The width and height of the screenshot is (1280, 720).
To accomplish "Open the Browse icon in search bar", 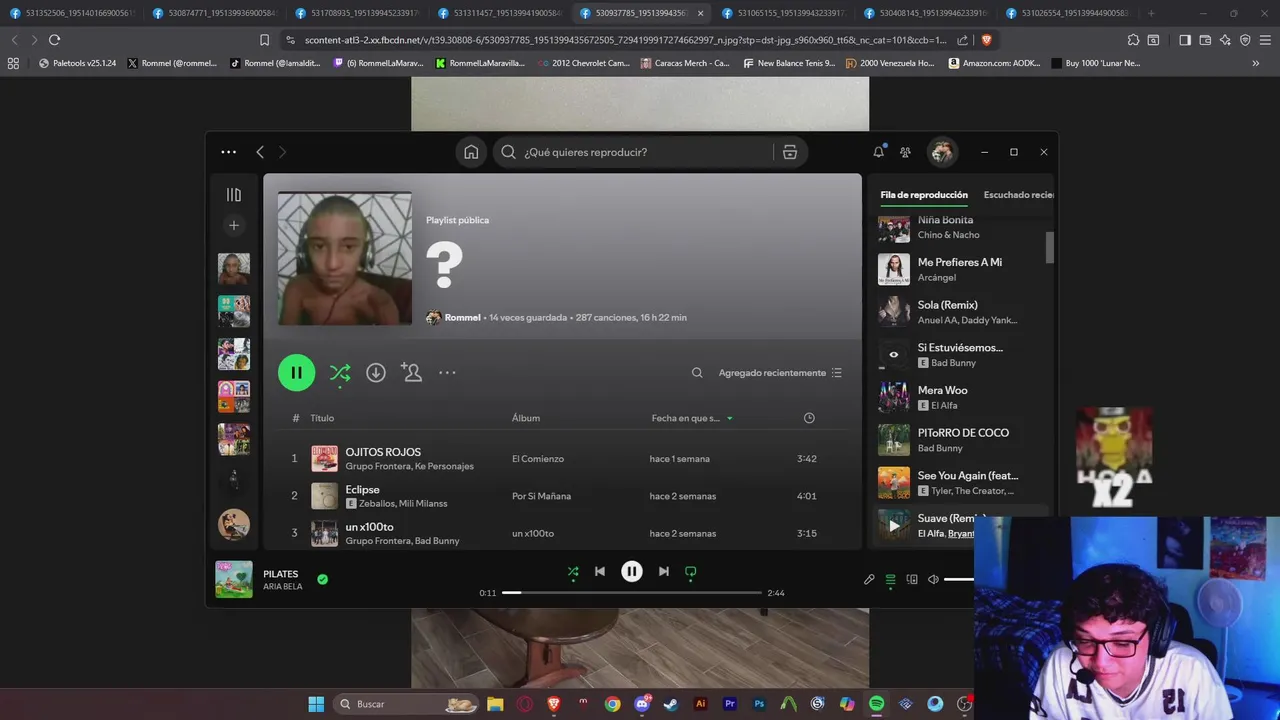I will (x=790, y=152).
